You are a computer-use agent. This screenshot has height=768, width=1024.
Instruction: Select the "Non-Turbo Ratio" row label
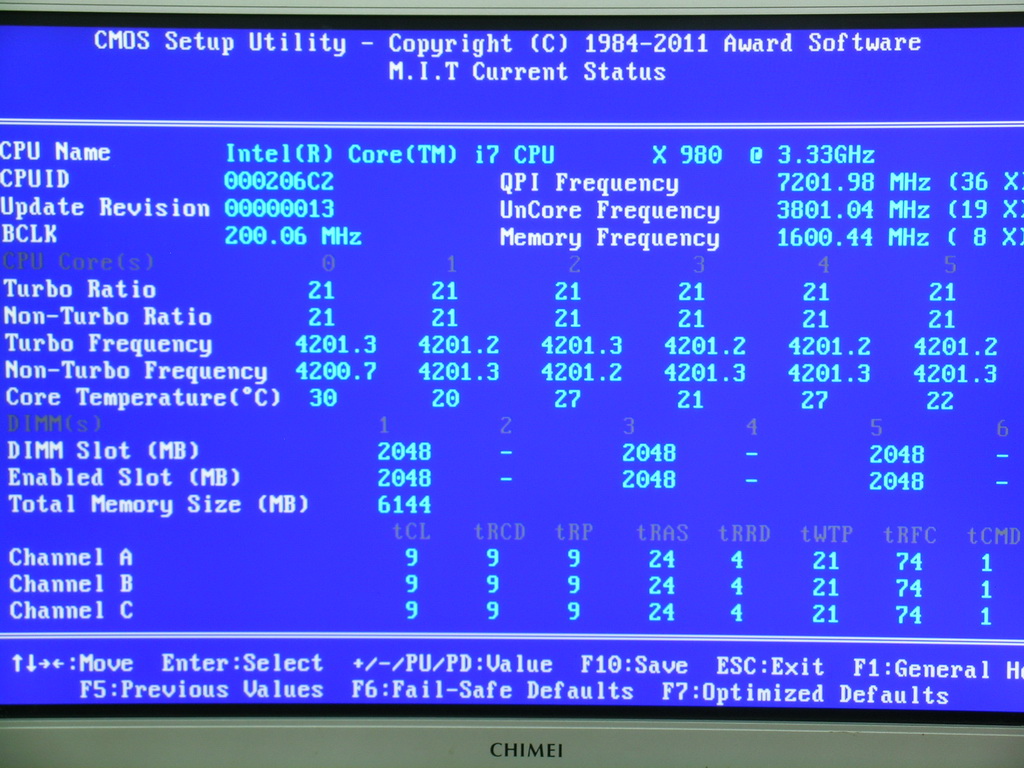click(x=108, y=317)
